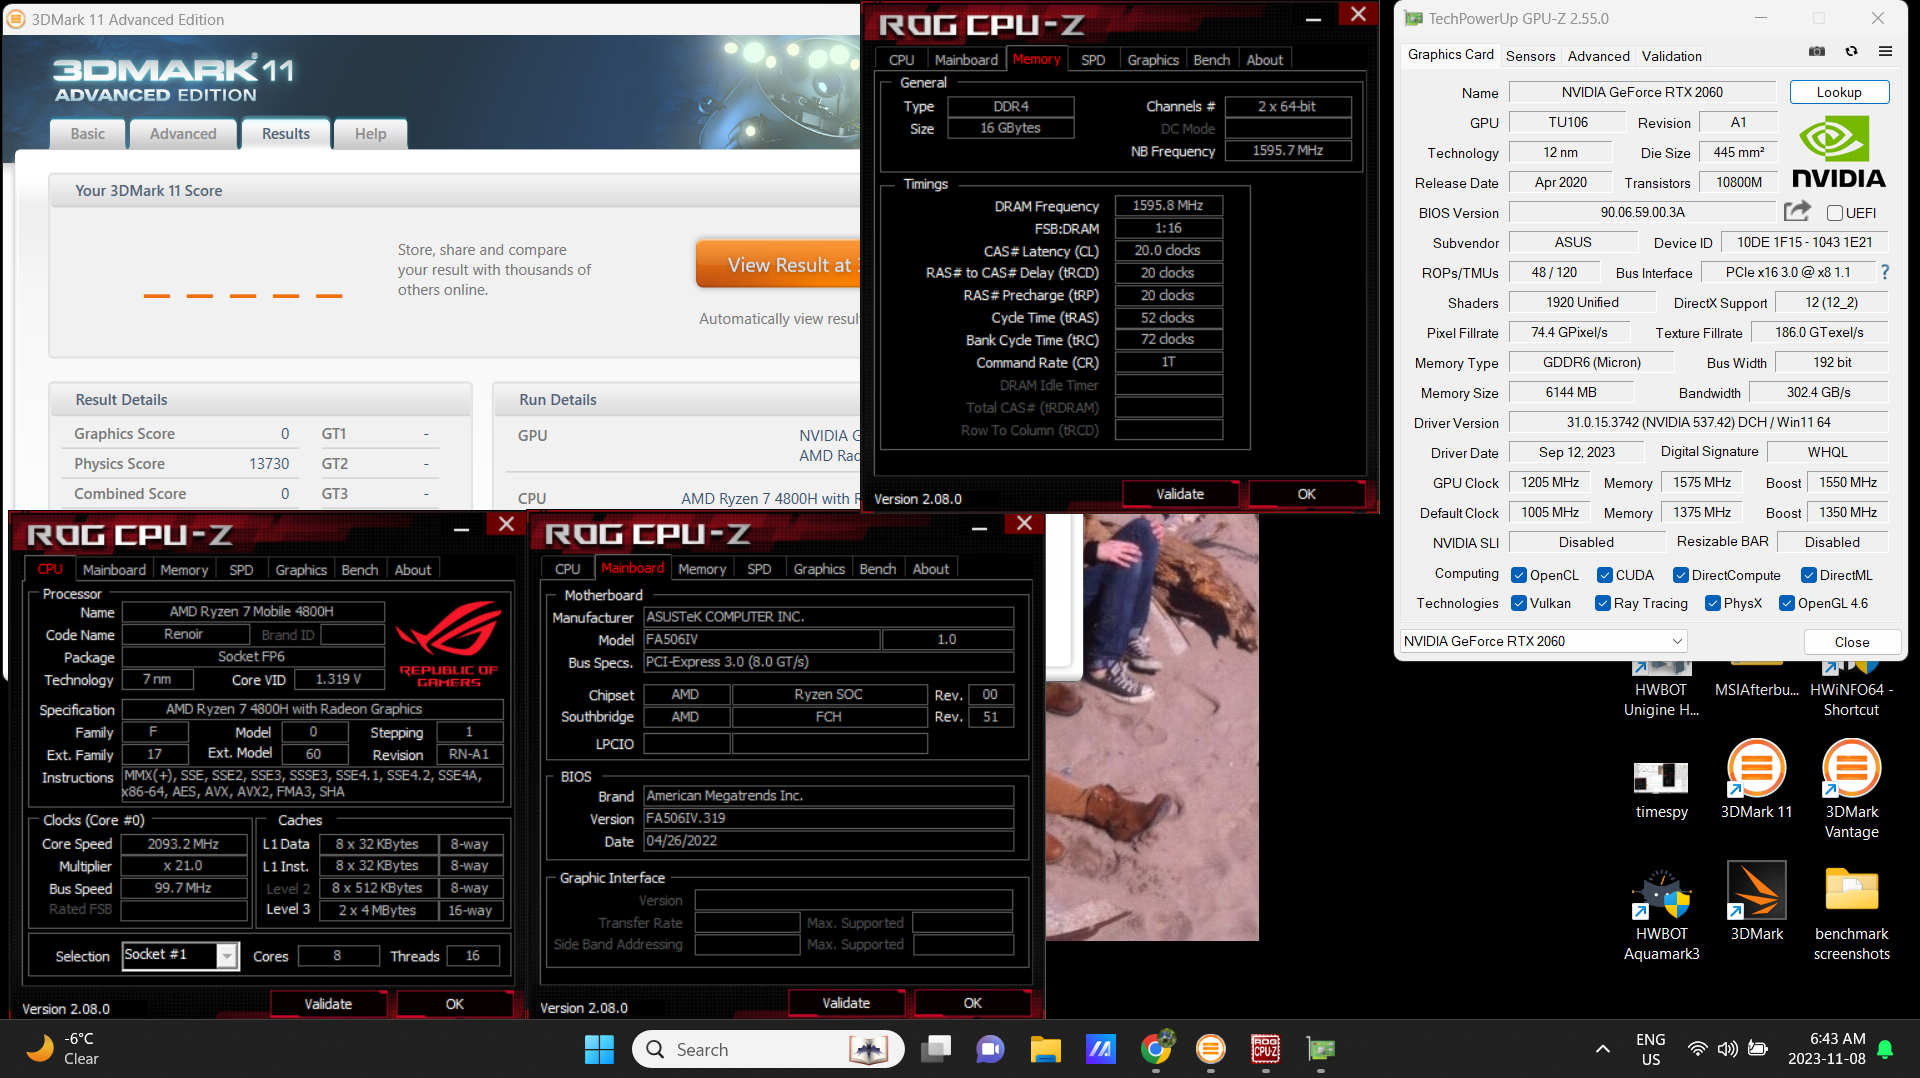This screenshot has width=1920, height=1078.
Task: Open File Explorer from the taskbar
Action: [x=1045, y=1049]
